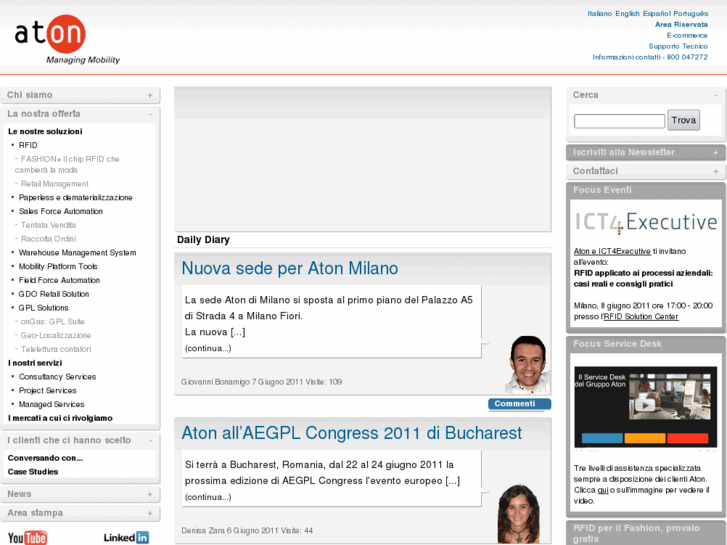Click RFID per il Fashion panel header

[x=645, y=533]
